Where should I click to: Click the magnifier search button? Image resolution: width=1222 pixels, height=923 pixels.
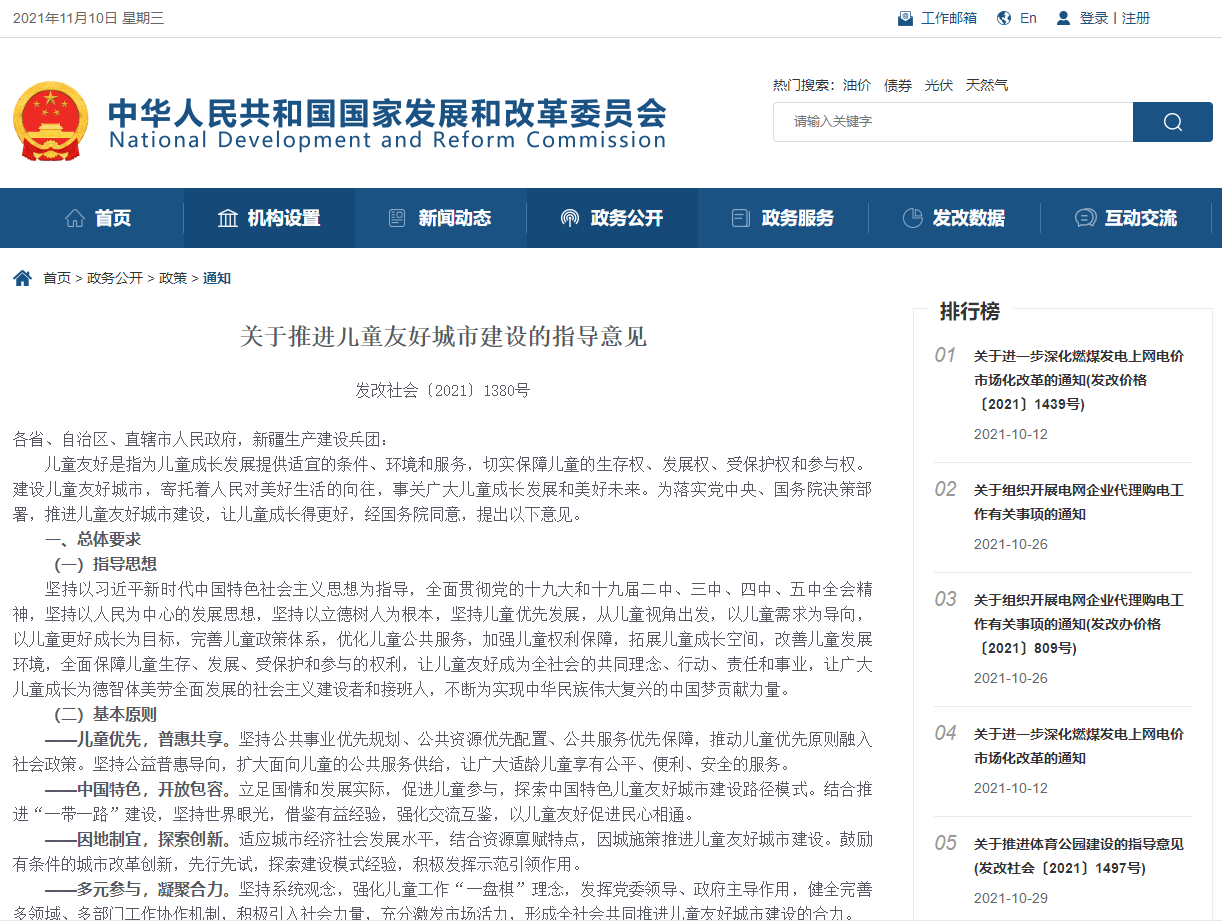(1172, 122)
